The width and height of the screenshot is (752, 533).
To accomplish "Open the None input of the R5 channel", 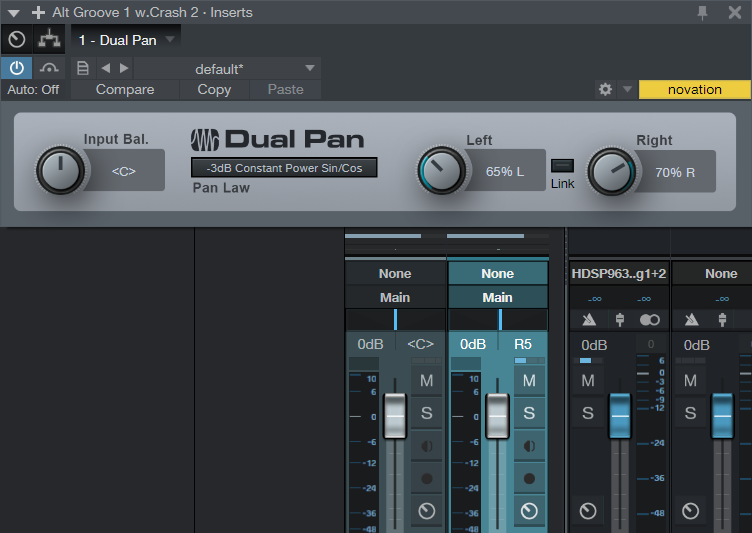I will pos(498,273).
